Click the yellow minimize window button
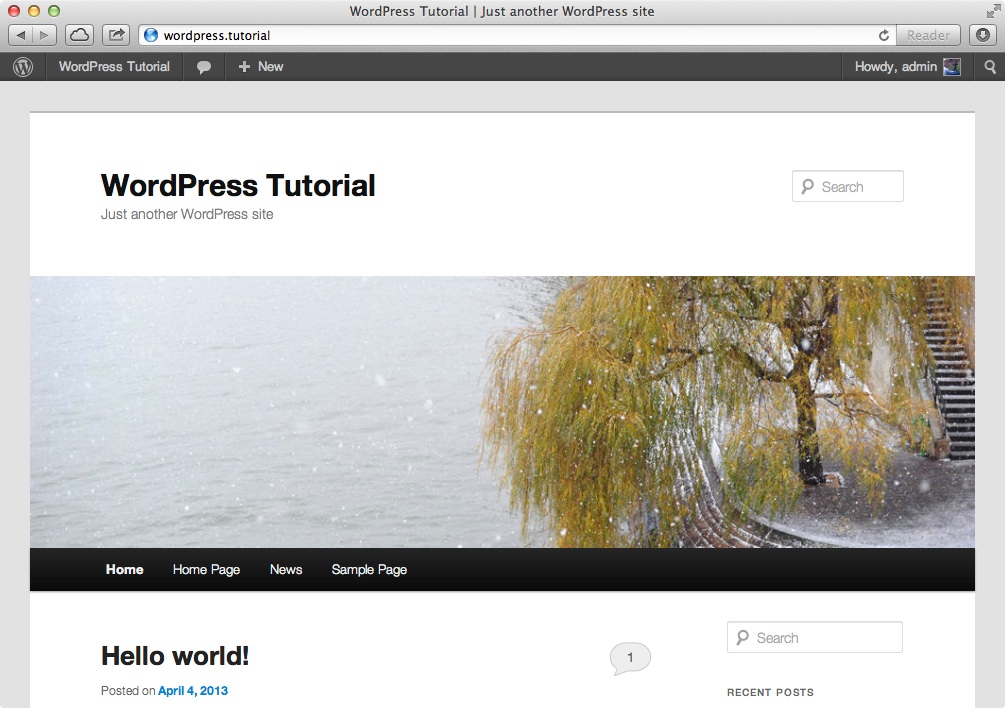This screenshot has height=708, width=1005. 34,11
